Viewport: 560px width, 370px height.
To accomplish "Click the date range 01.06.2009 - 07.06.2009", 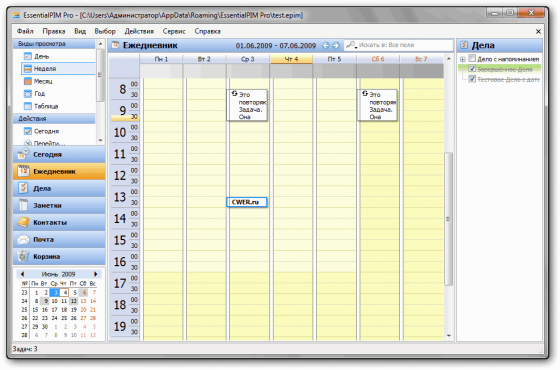I will click(x=276, y=45).
